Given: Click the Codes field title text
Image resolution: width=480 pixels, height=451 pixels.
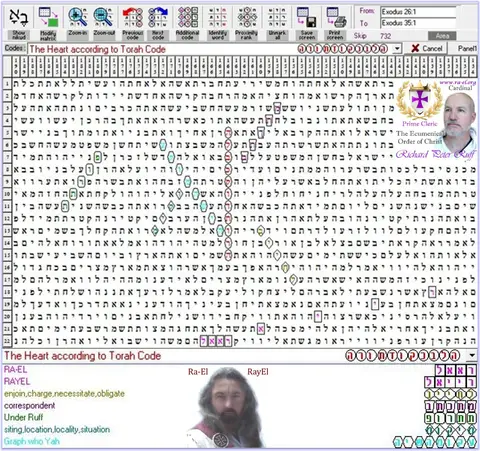Looking at the screenshot, I should coord(97,49).
